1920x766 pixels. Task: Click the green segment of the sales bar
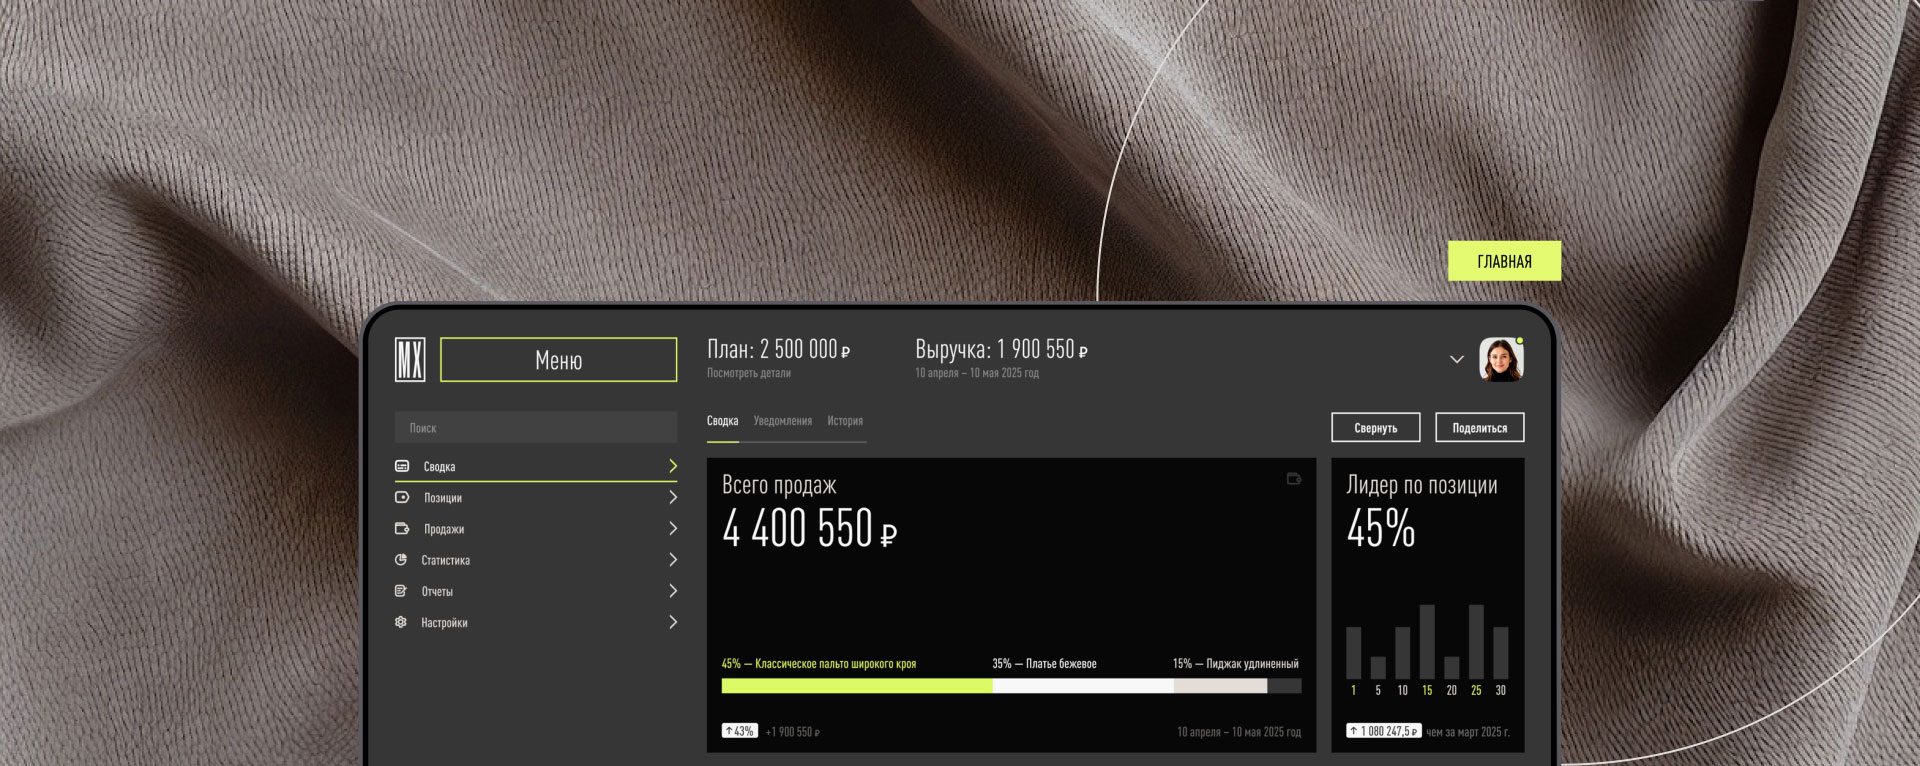[x=856, y=686]
